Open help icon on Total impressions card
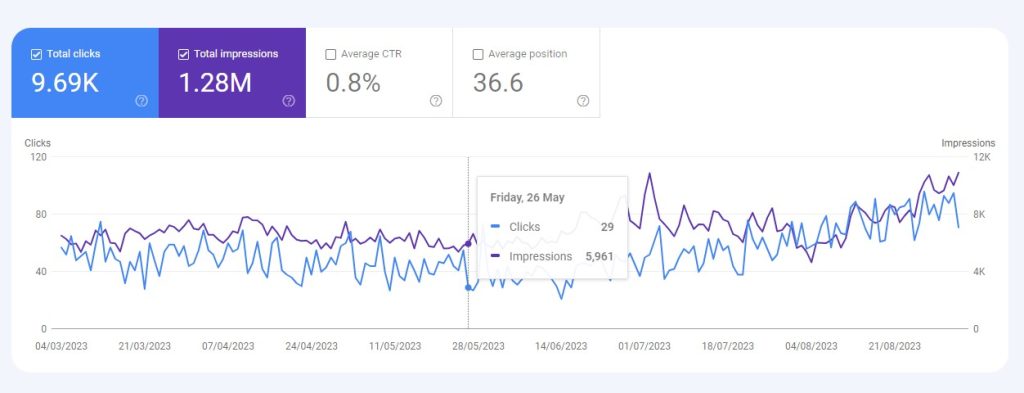 [289, 101]
